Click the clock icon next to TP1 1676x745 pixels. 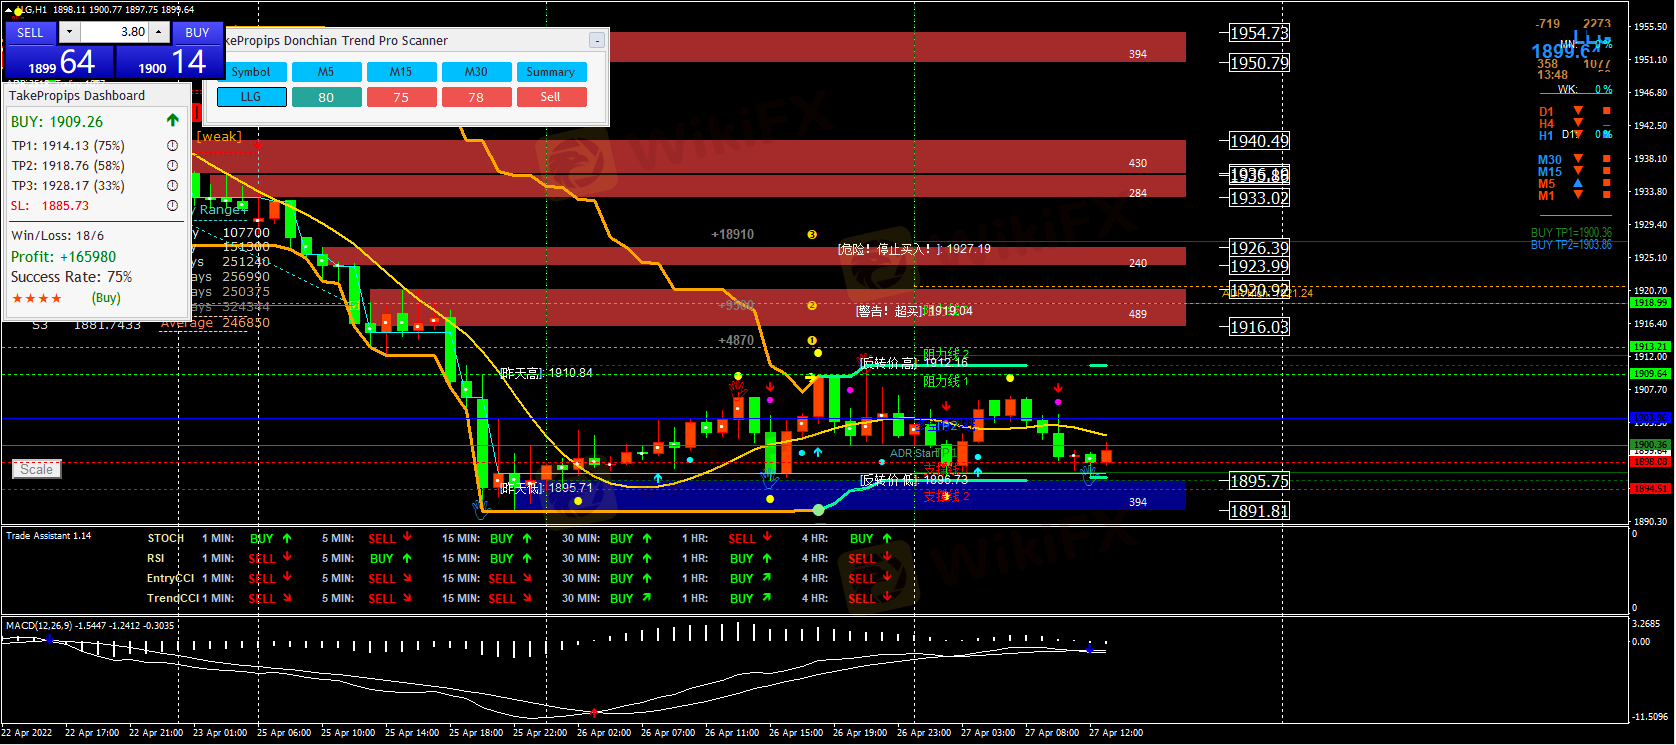coord(172,146)
